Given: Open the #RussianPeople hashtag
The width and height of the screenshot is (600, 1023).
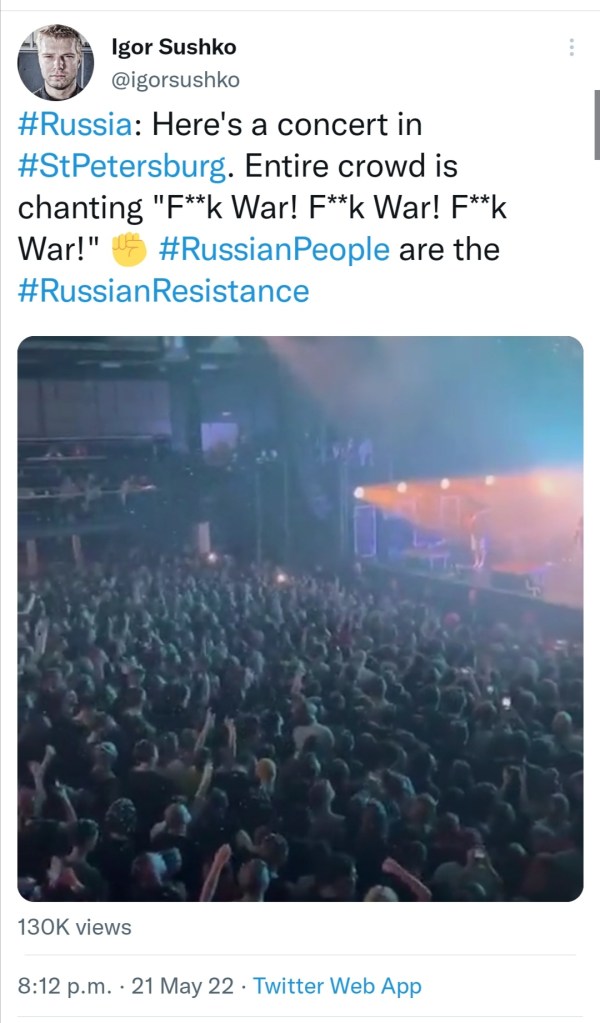Looking at the screenshot, I should pyautogui.click(x=274, y=249).
